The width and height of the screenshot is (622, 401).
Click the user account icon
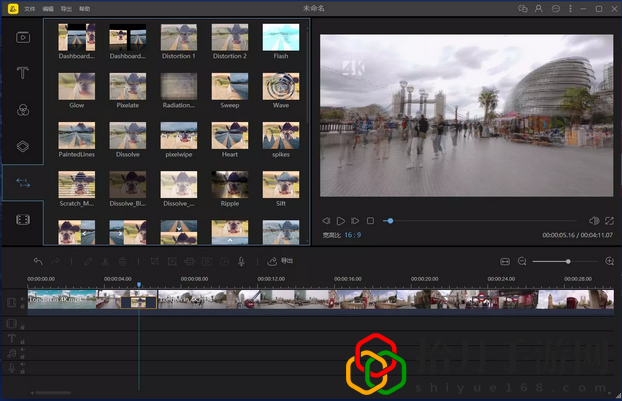pyautogui.click(x=539, y=8)
